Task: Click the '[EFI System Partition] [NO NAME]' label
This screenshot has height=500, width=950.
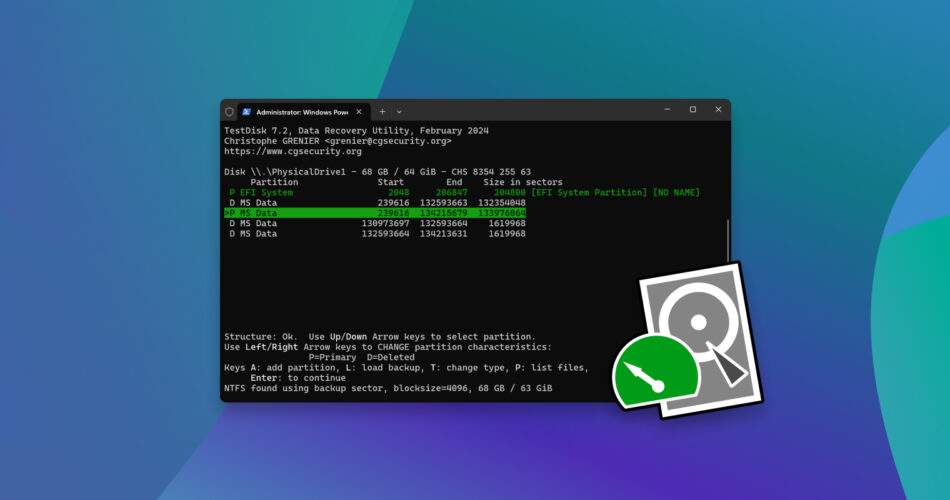Action: coord(616,193)
